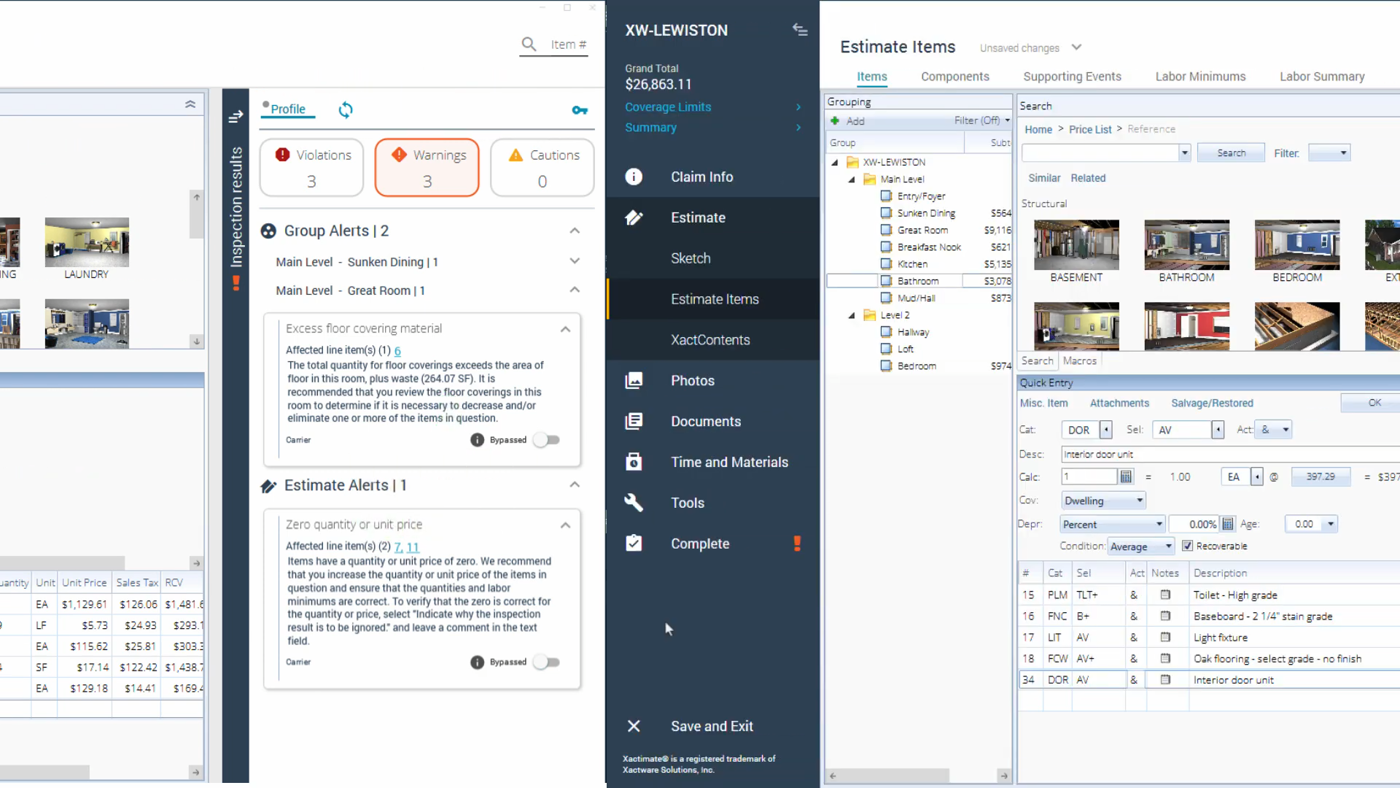Image resolution: width=1400 pixels, height=788 pixels.
Task: Open the Labor Minimums tab
Action: [x=1200, y=76]
